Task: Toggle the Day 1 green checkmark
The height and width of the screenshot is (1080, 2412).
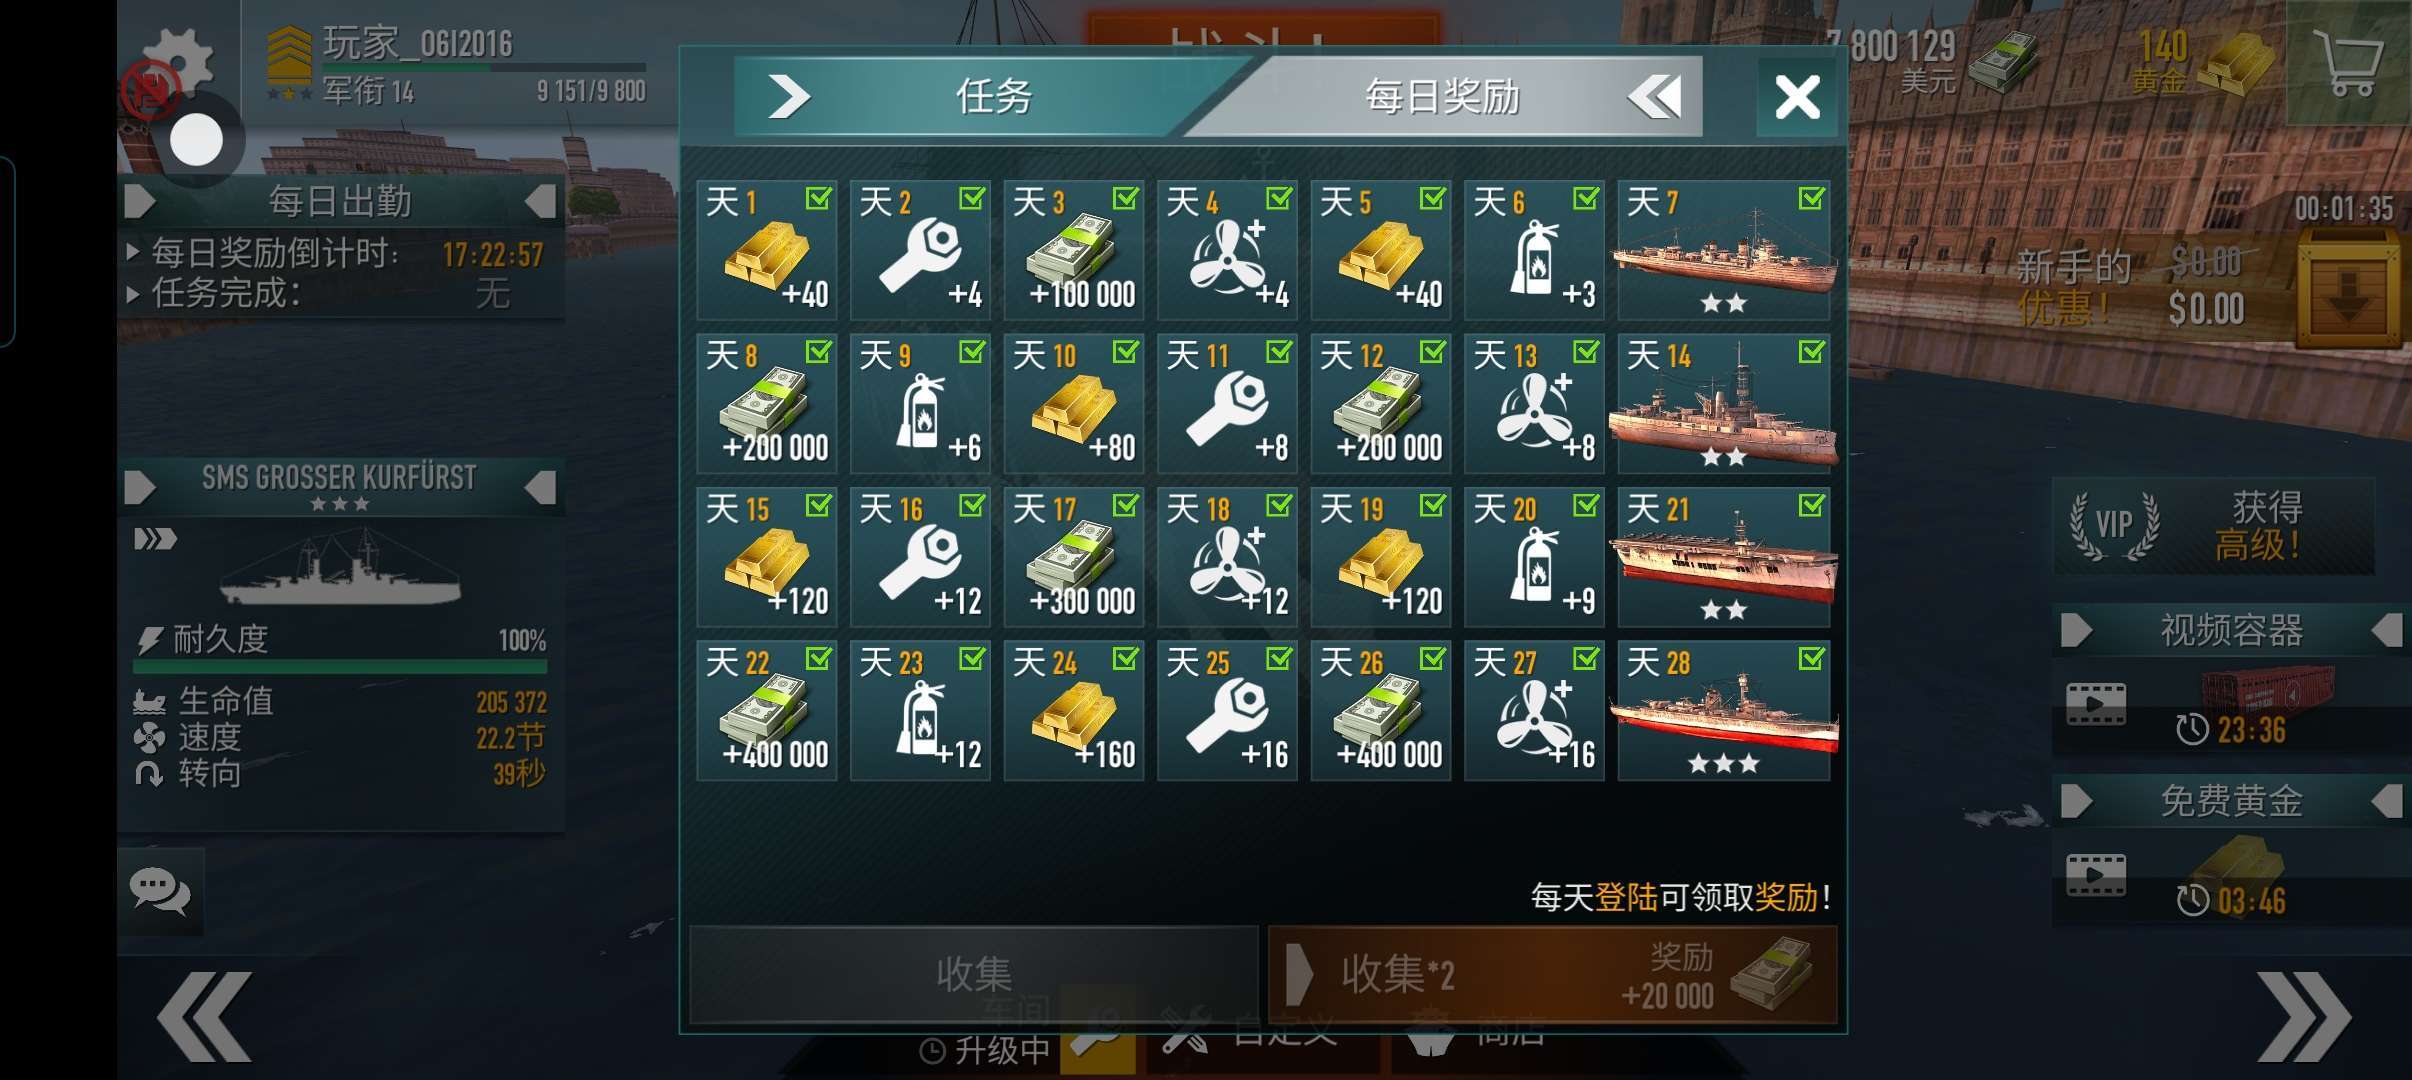Action: (819, 198)
